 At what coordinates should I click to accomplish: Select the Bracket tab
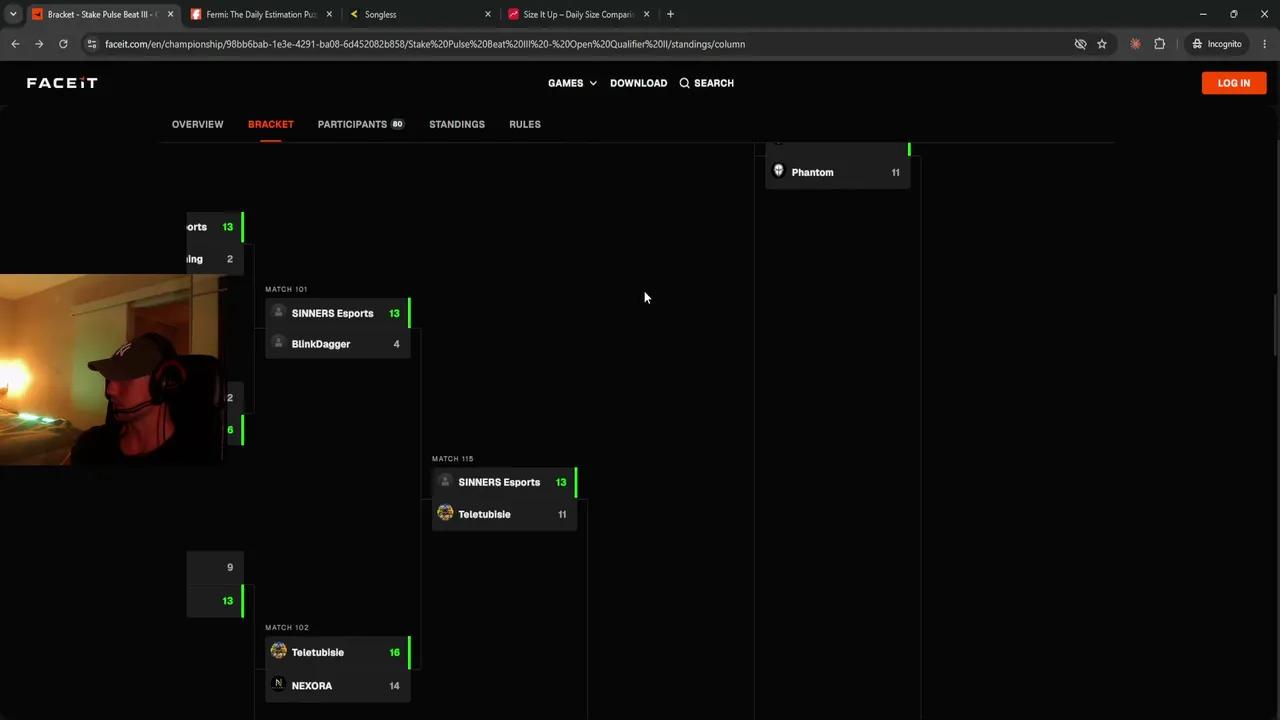coord(270,124)
